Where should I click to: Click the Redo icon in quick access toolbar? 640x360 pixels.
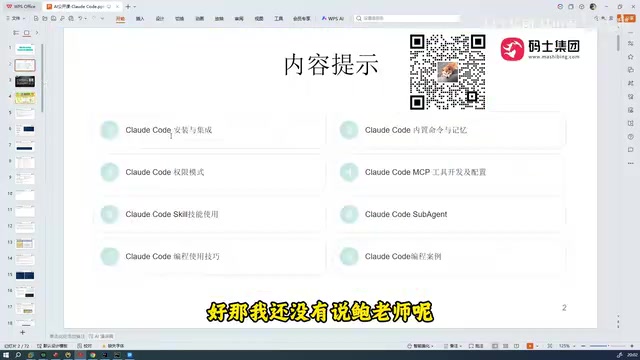(x=94, y=18)
